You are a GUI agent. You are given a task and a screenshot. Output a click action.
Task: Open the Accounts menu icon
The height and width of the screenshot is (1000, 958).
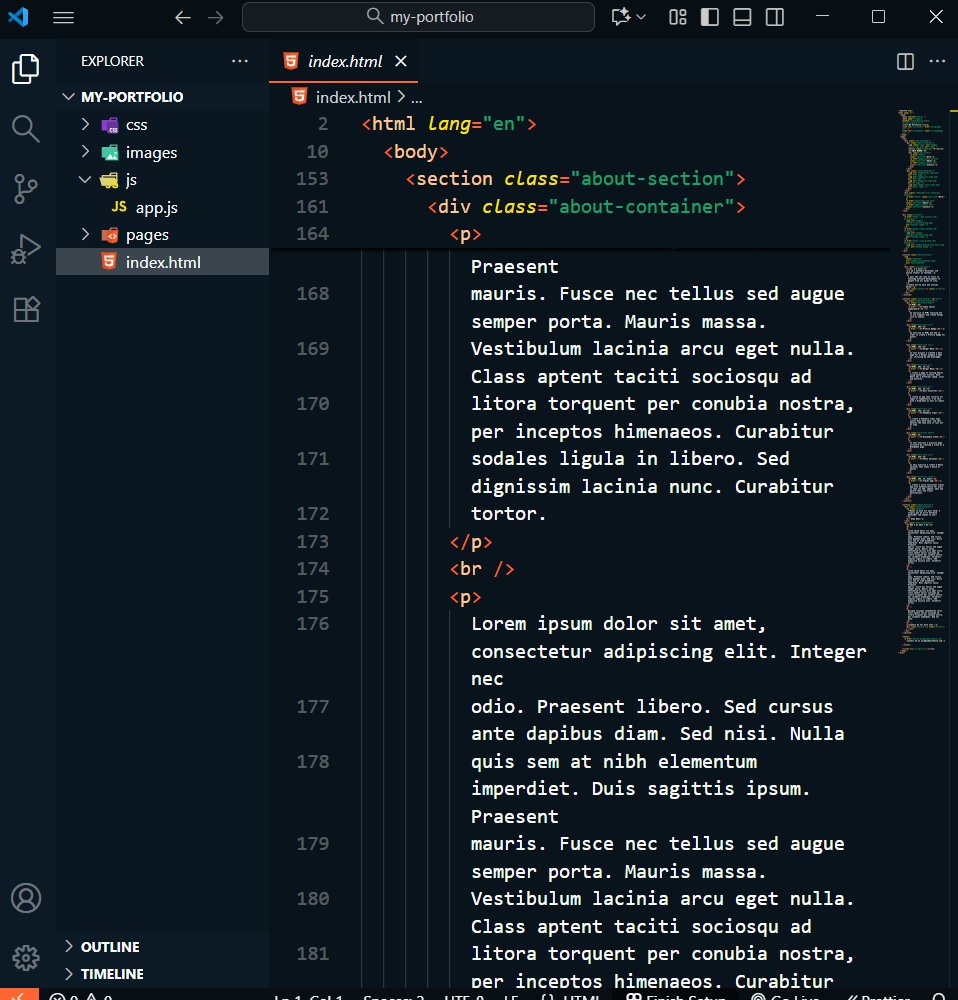click(x=26, y=898)
